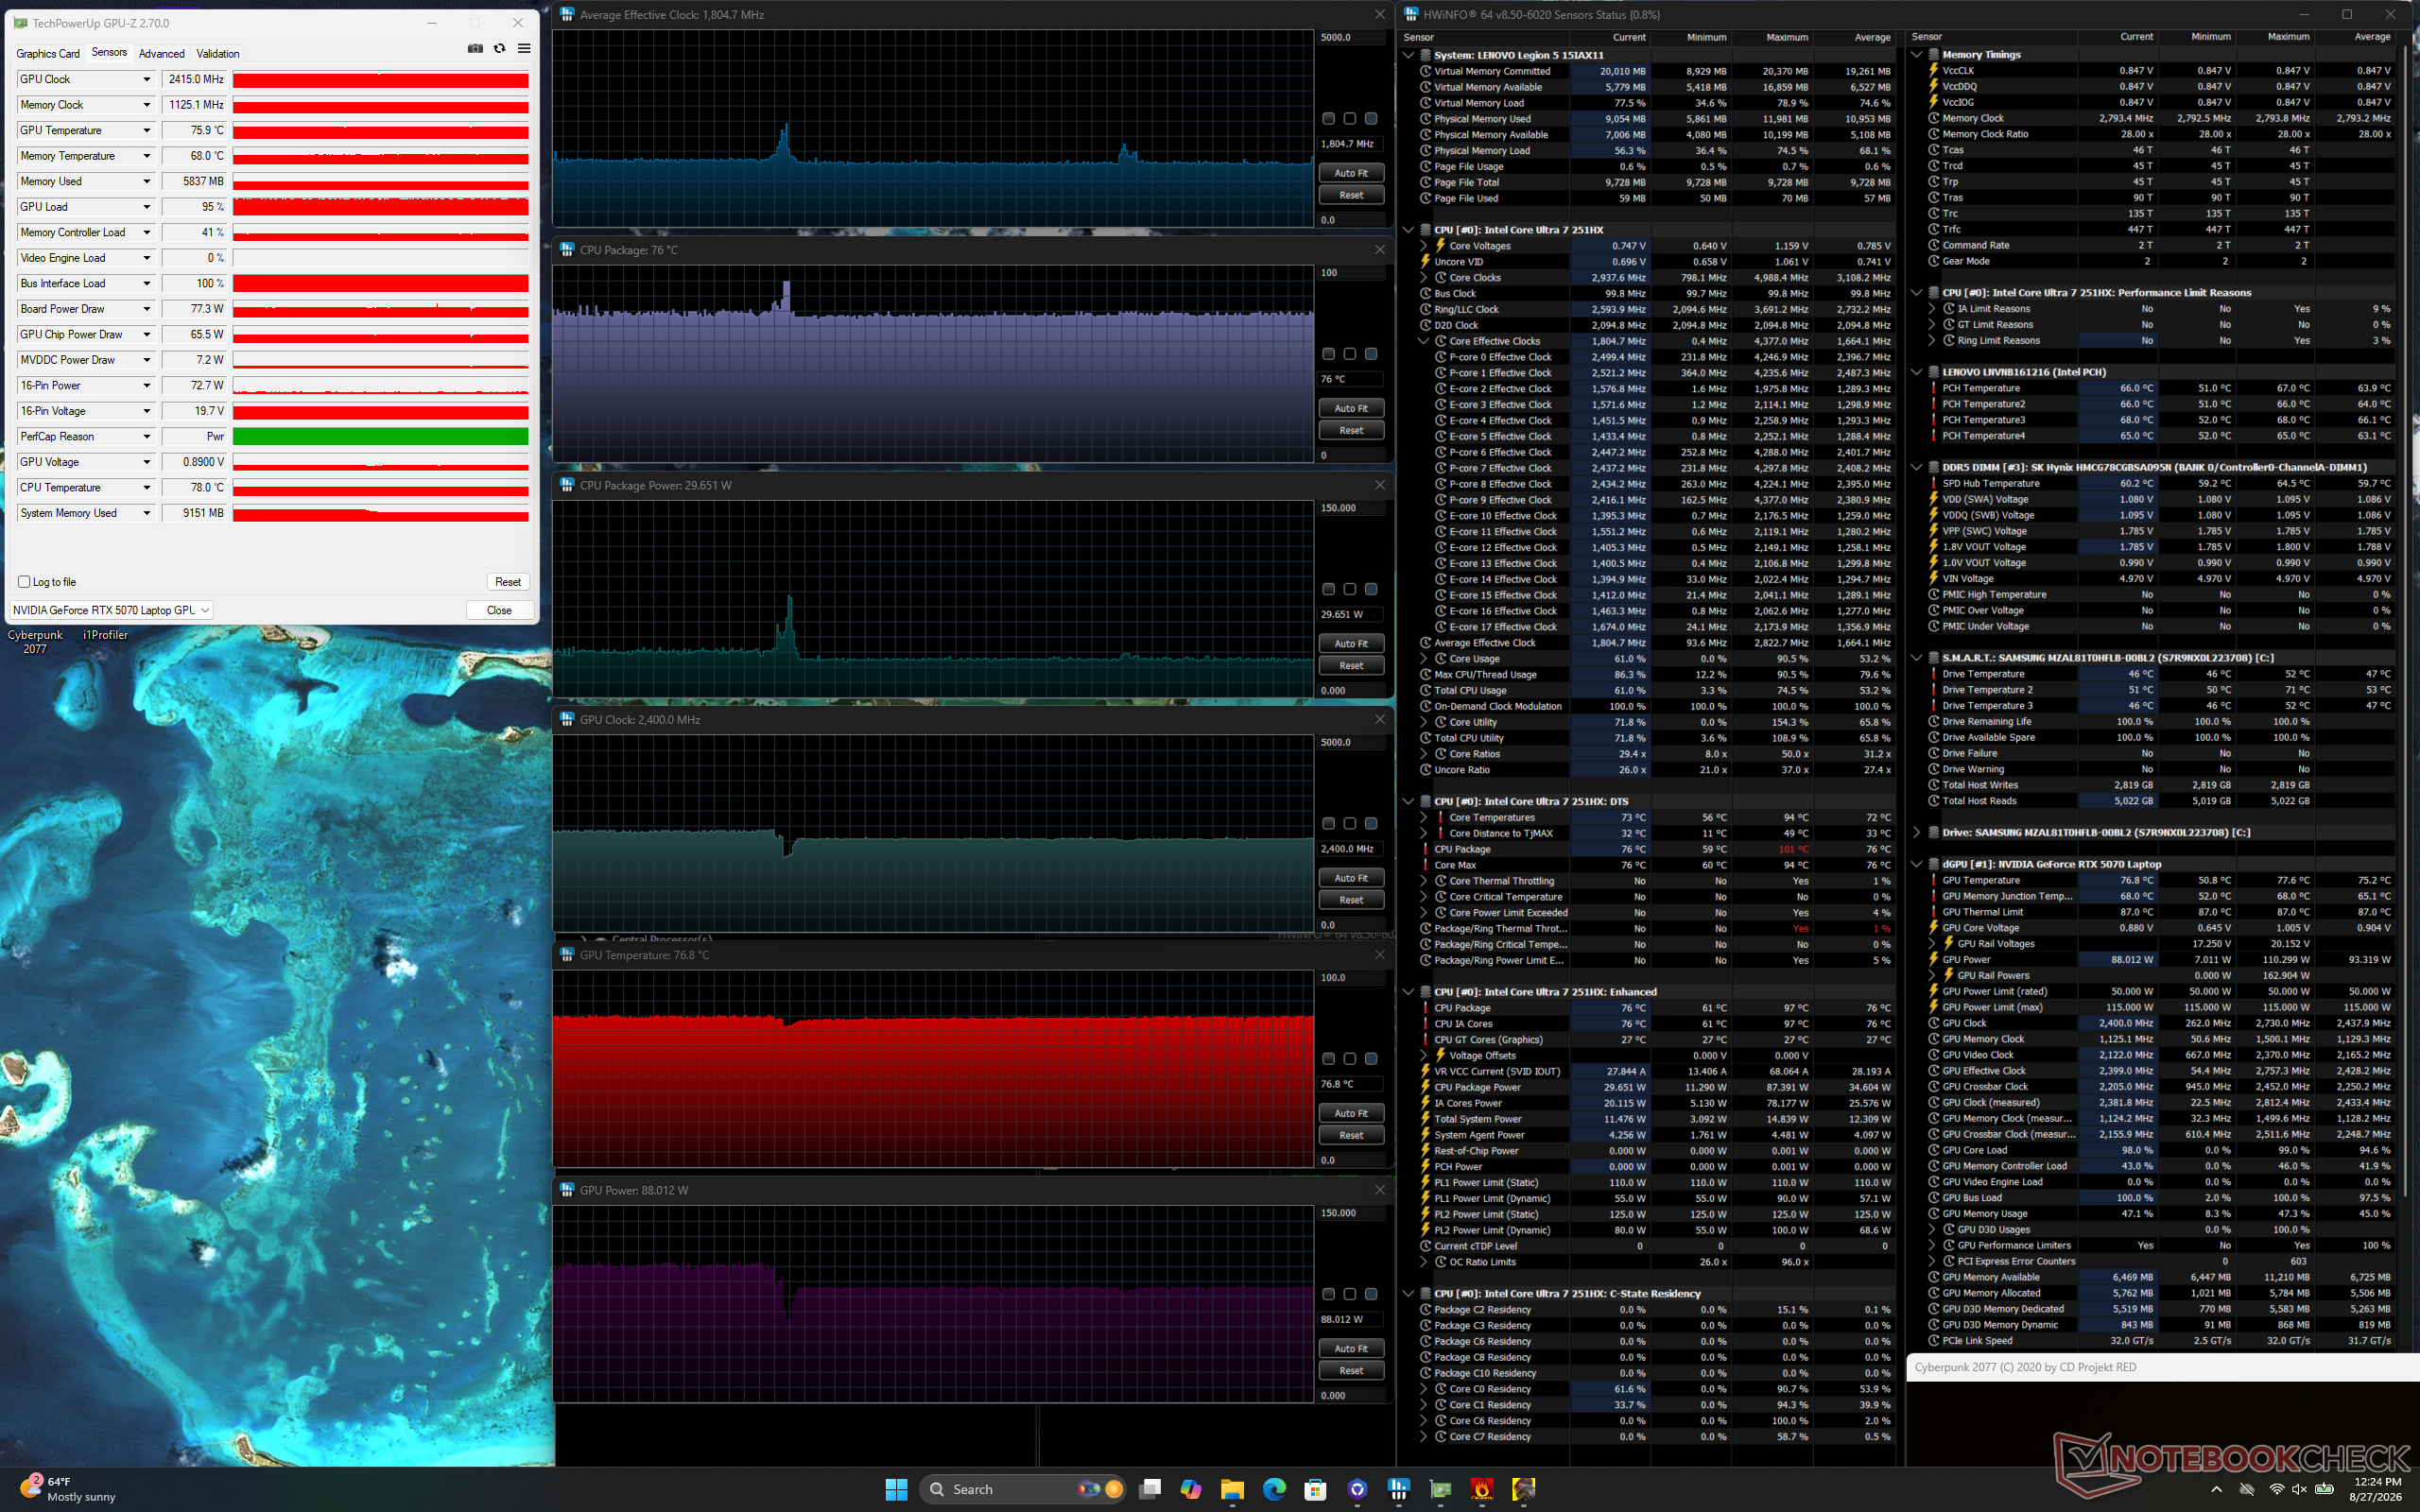Select the Physical Memory Used sensor row

1657,119
